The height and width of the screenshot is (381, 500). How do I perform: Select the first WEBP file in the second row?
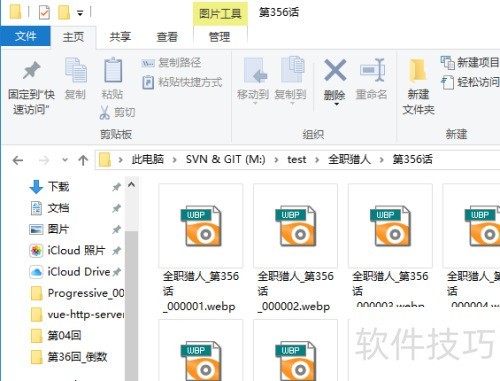201,350
